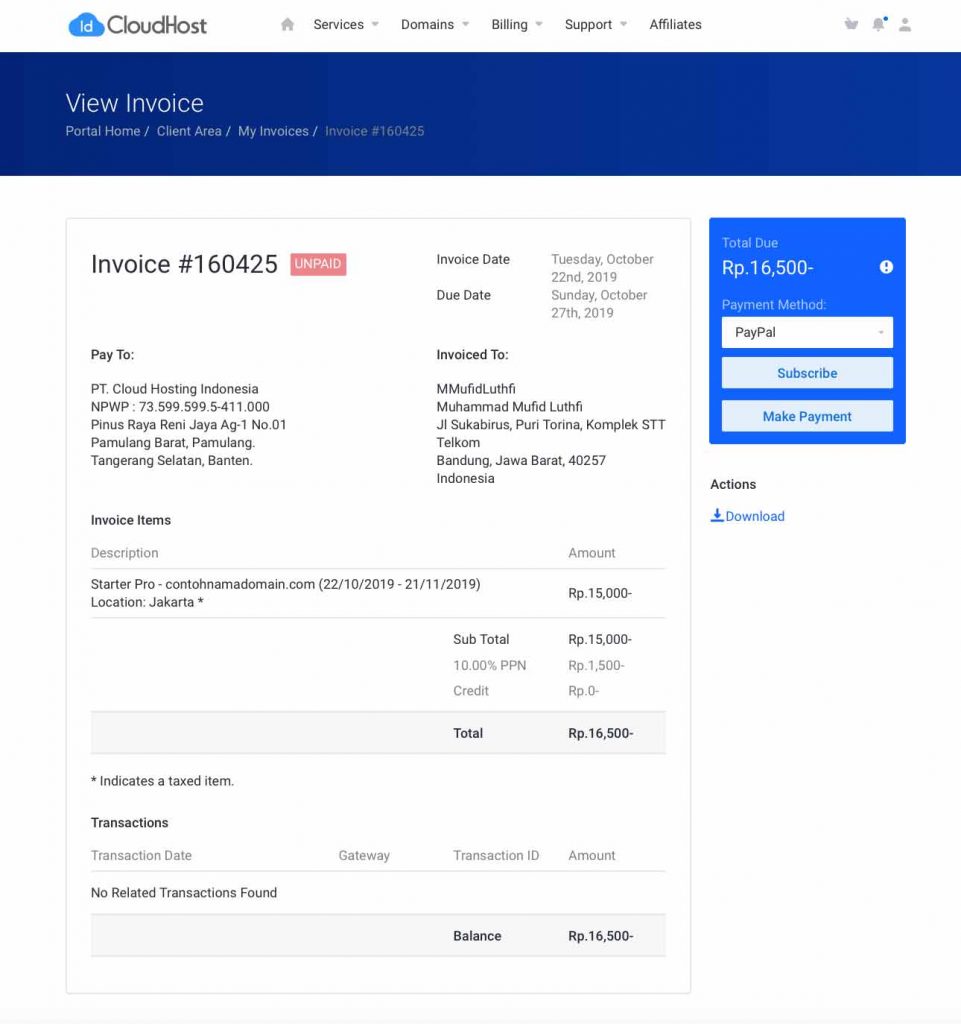Click the Make Payment button
This screenshot has width=961, height=1024.
coord(806,415)
